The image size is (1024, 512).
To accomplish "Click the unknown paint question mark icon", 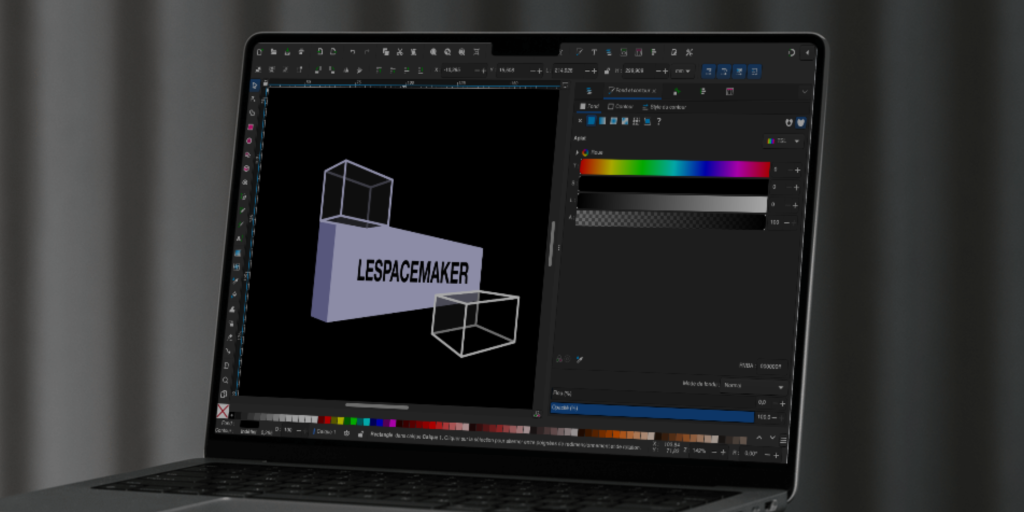I will [659, 122].
